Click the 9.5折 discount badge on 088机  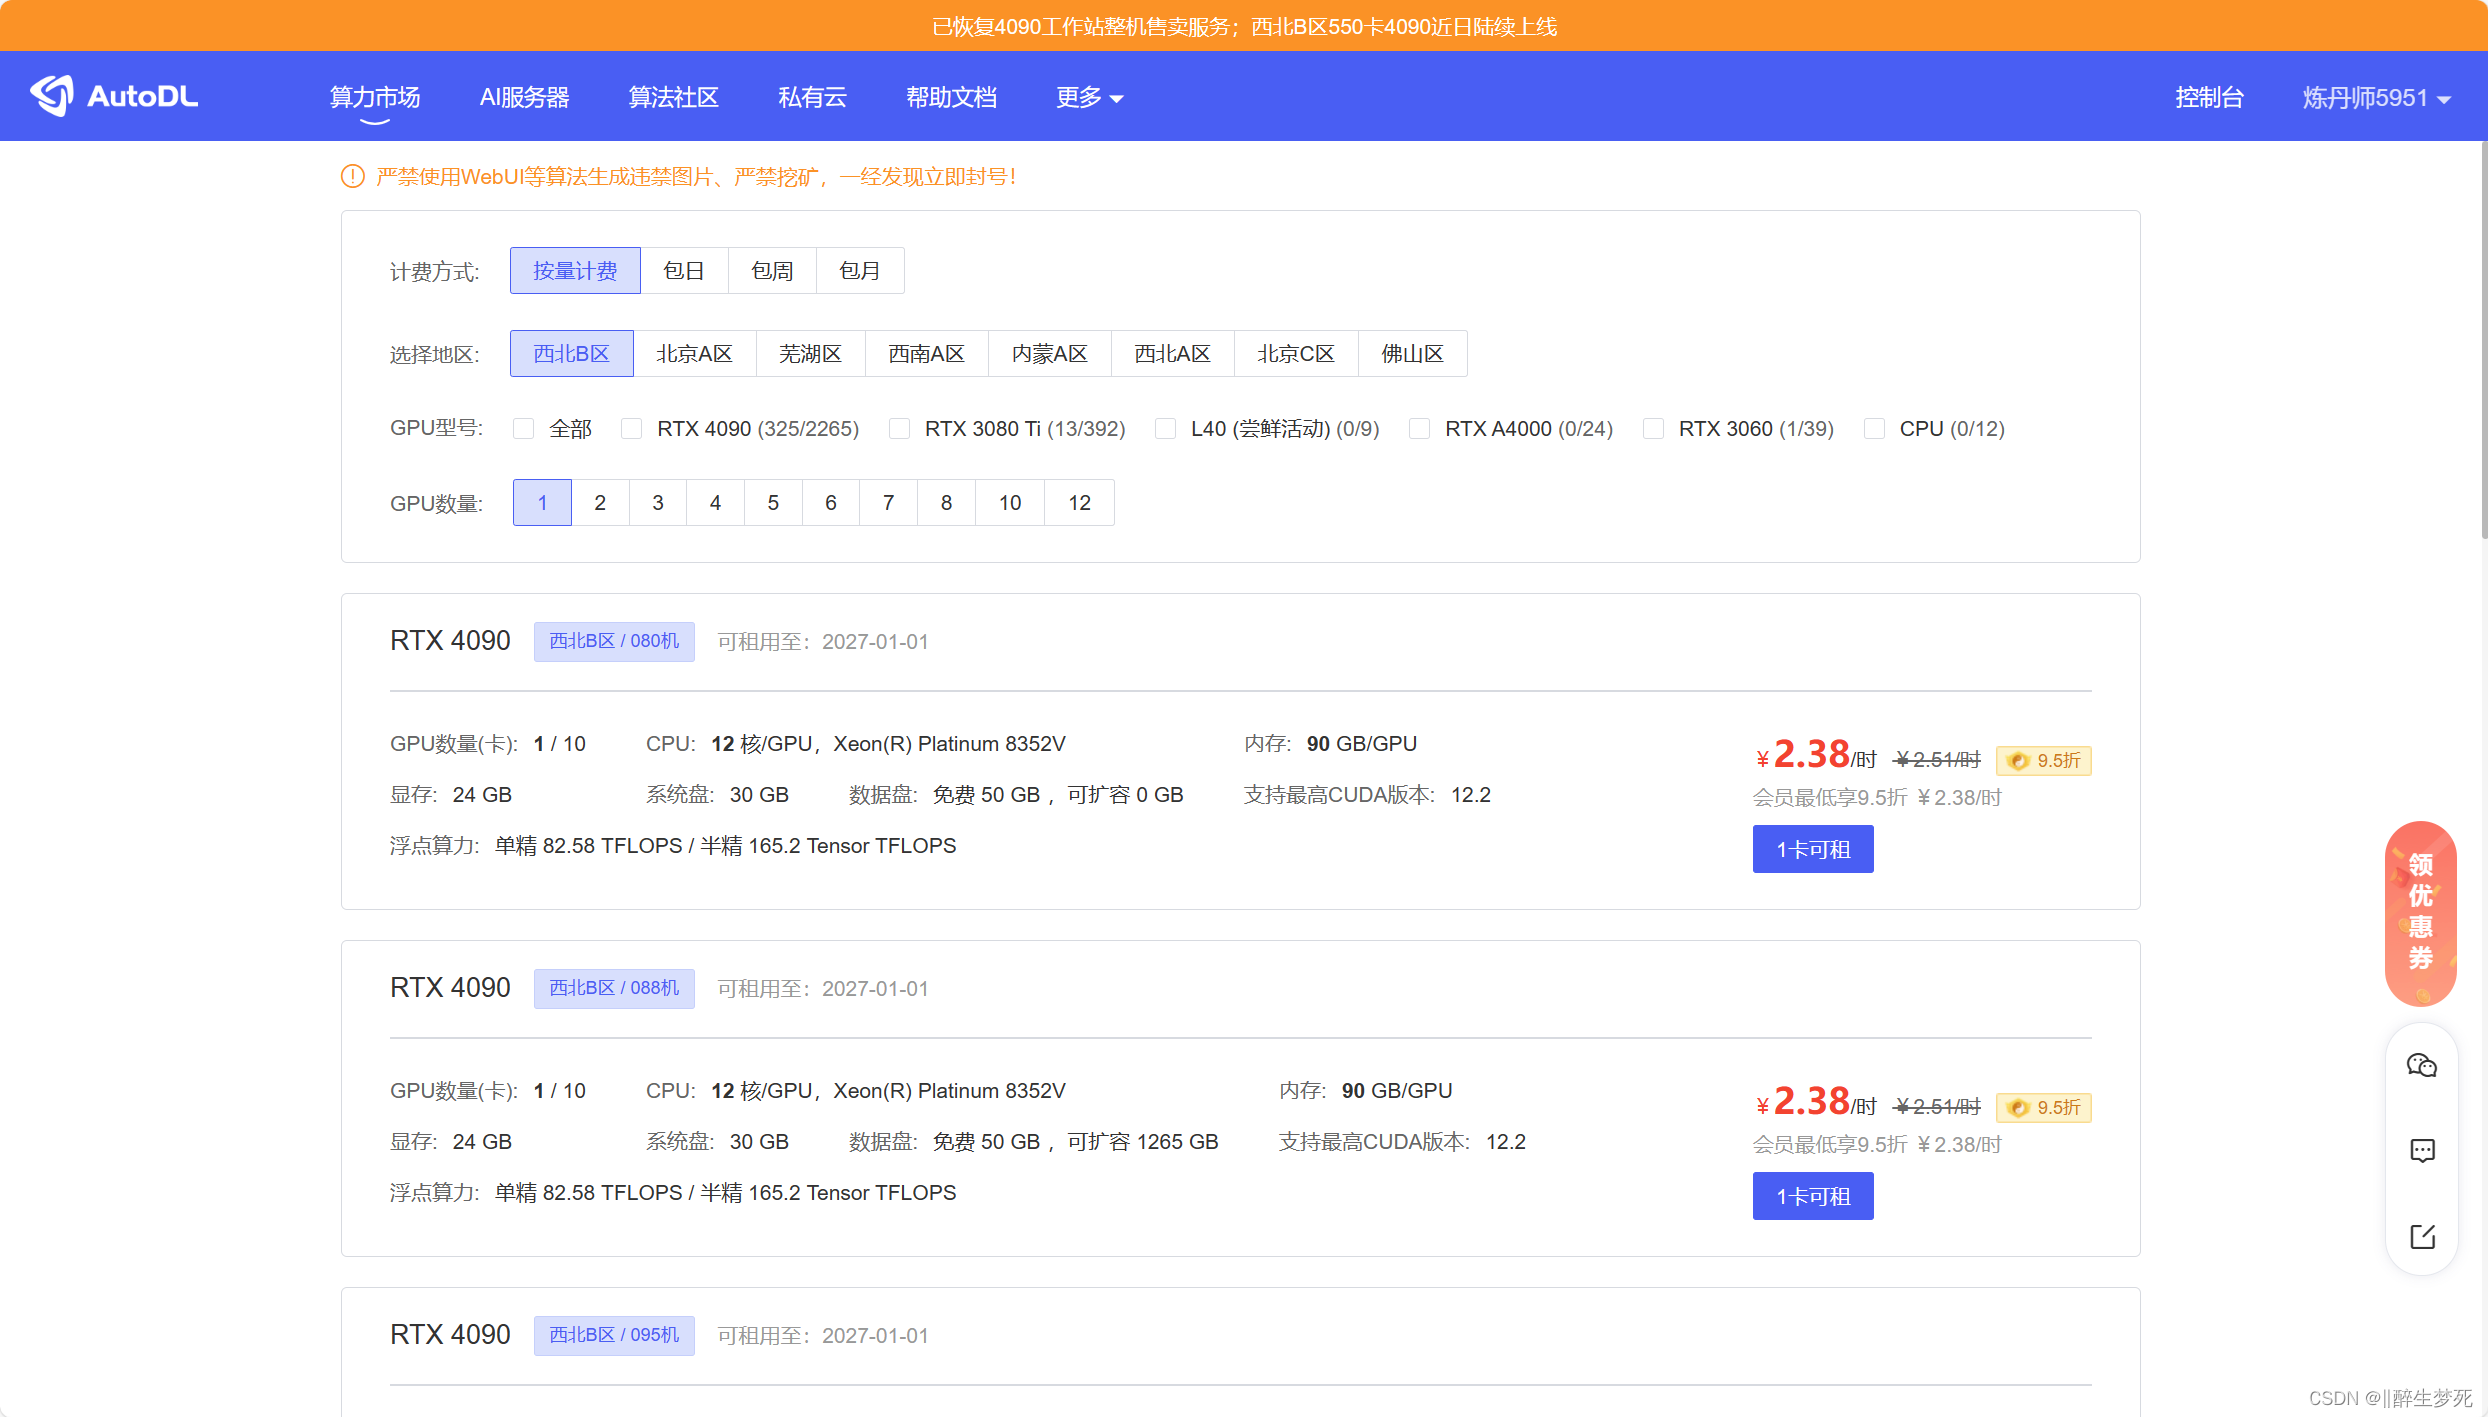(x=2044, y=1107)
